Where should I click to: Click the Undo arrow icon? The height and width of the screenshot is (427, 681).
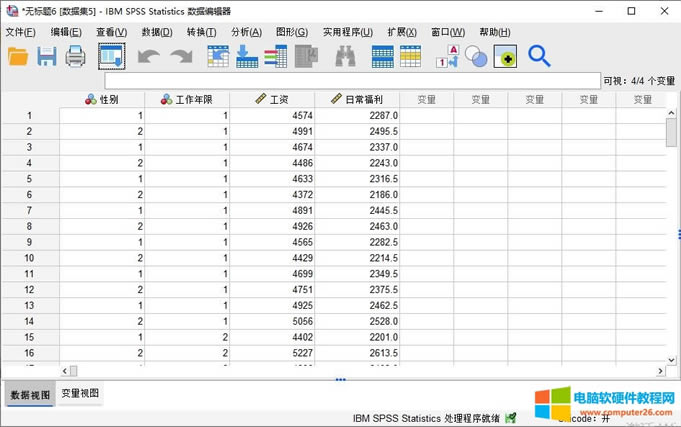pyautogui.click(x=148, y=57)
